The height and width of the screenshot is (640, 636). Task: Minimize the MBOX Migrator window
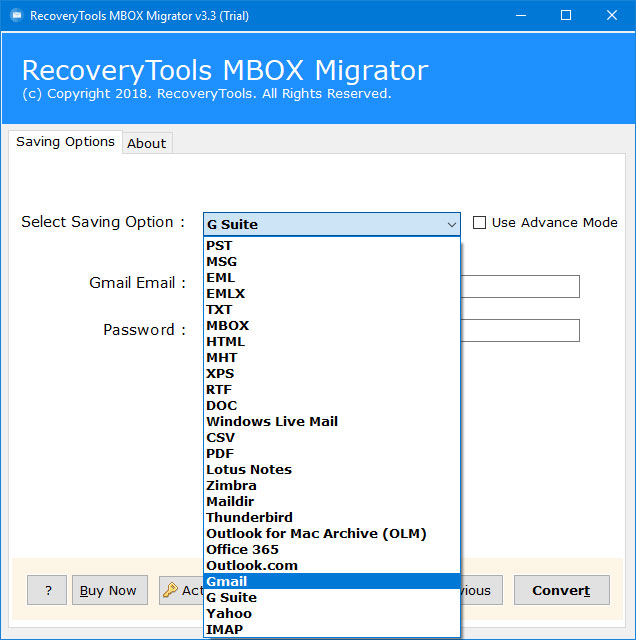(x=520, y=16)
